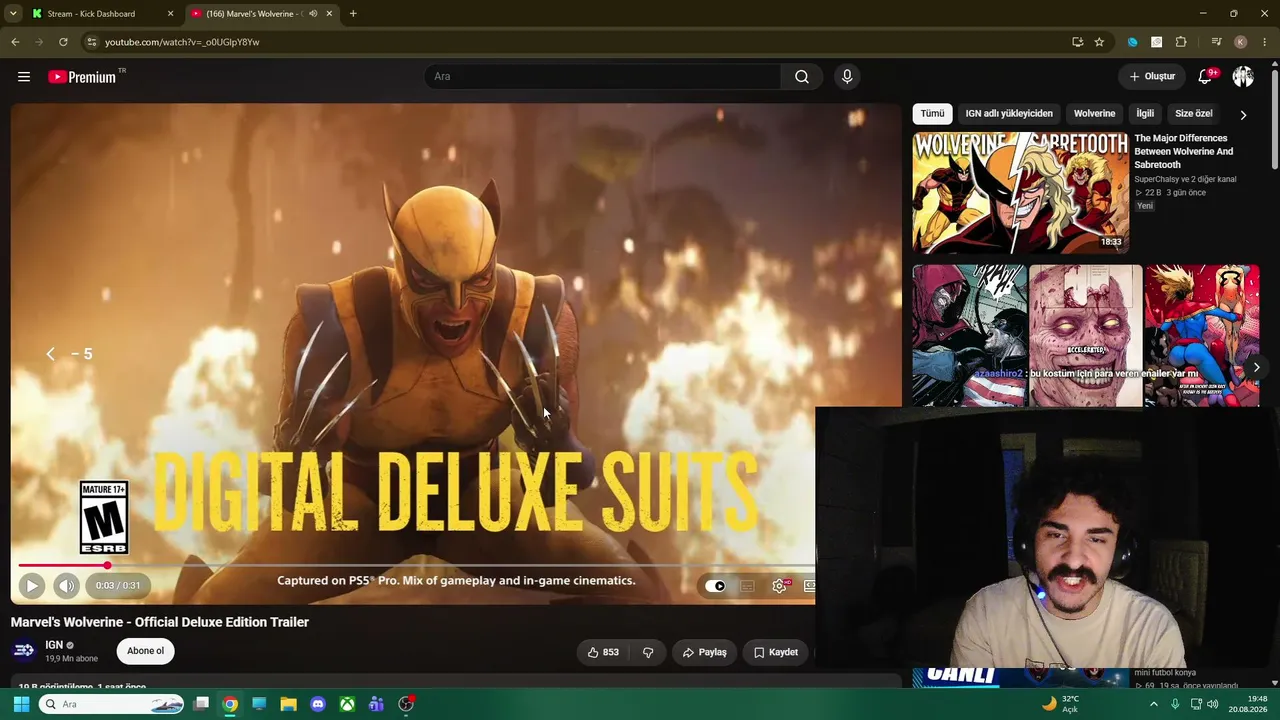Open the tab search dropdown
Viewport: 1280px width, 720px height.
[13, 14]
